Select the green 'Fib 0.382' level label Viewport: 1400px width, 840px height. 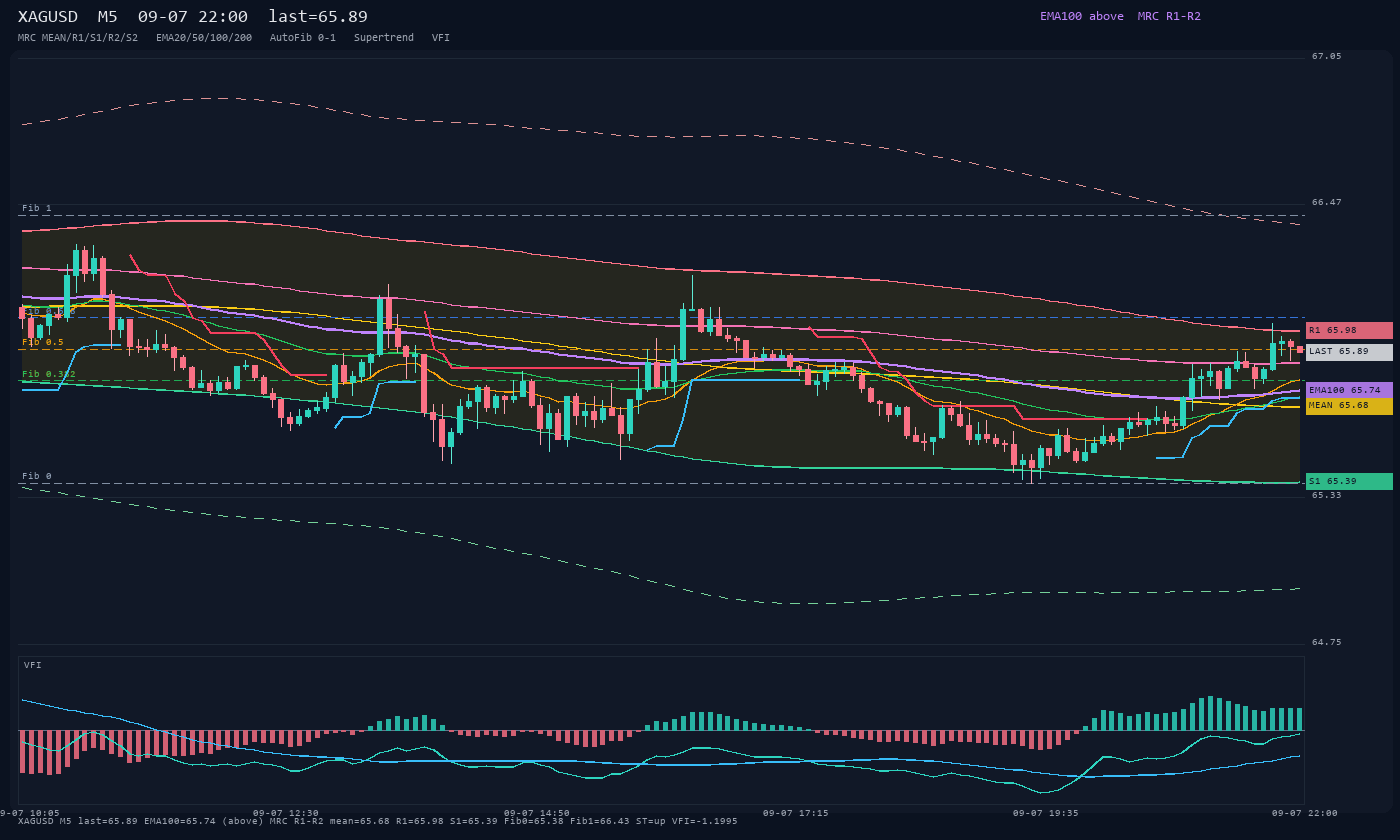(x=49, y=374)
